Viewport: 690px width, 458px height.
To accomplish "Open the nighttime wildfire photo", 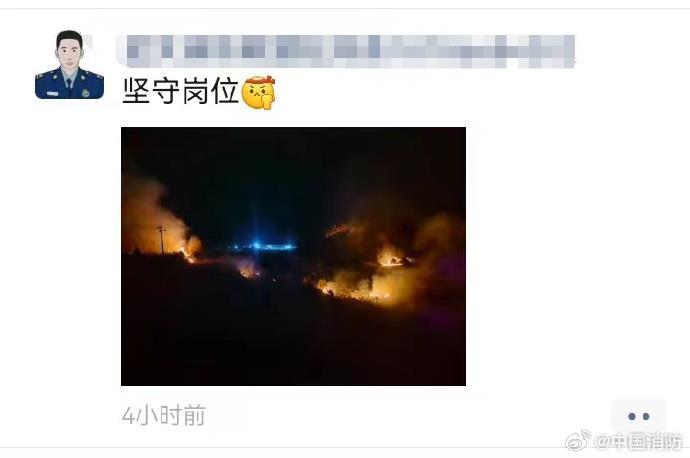I will [x=294, y=256].
